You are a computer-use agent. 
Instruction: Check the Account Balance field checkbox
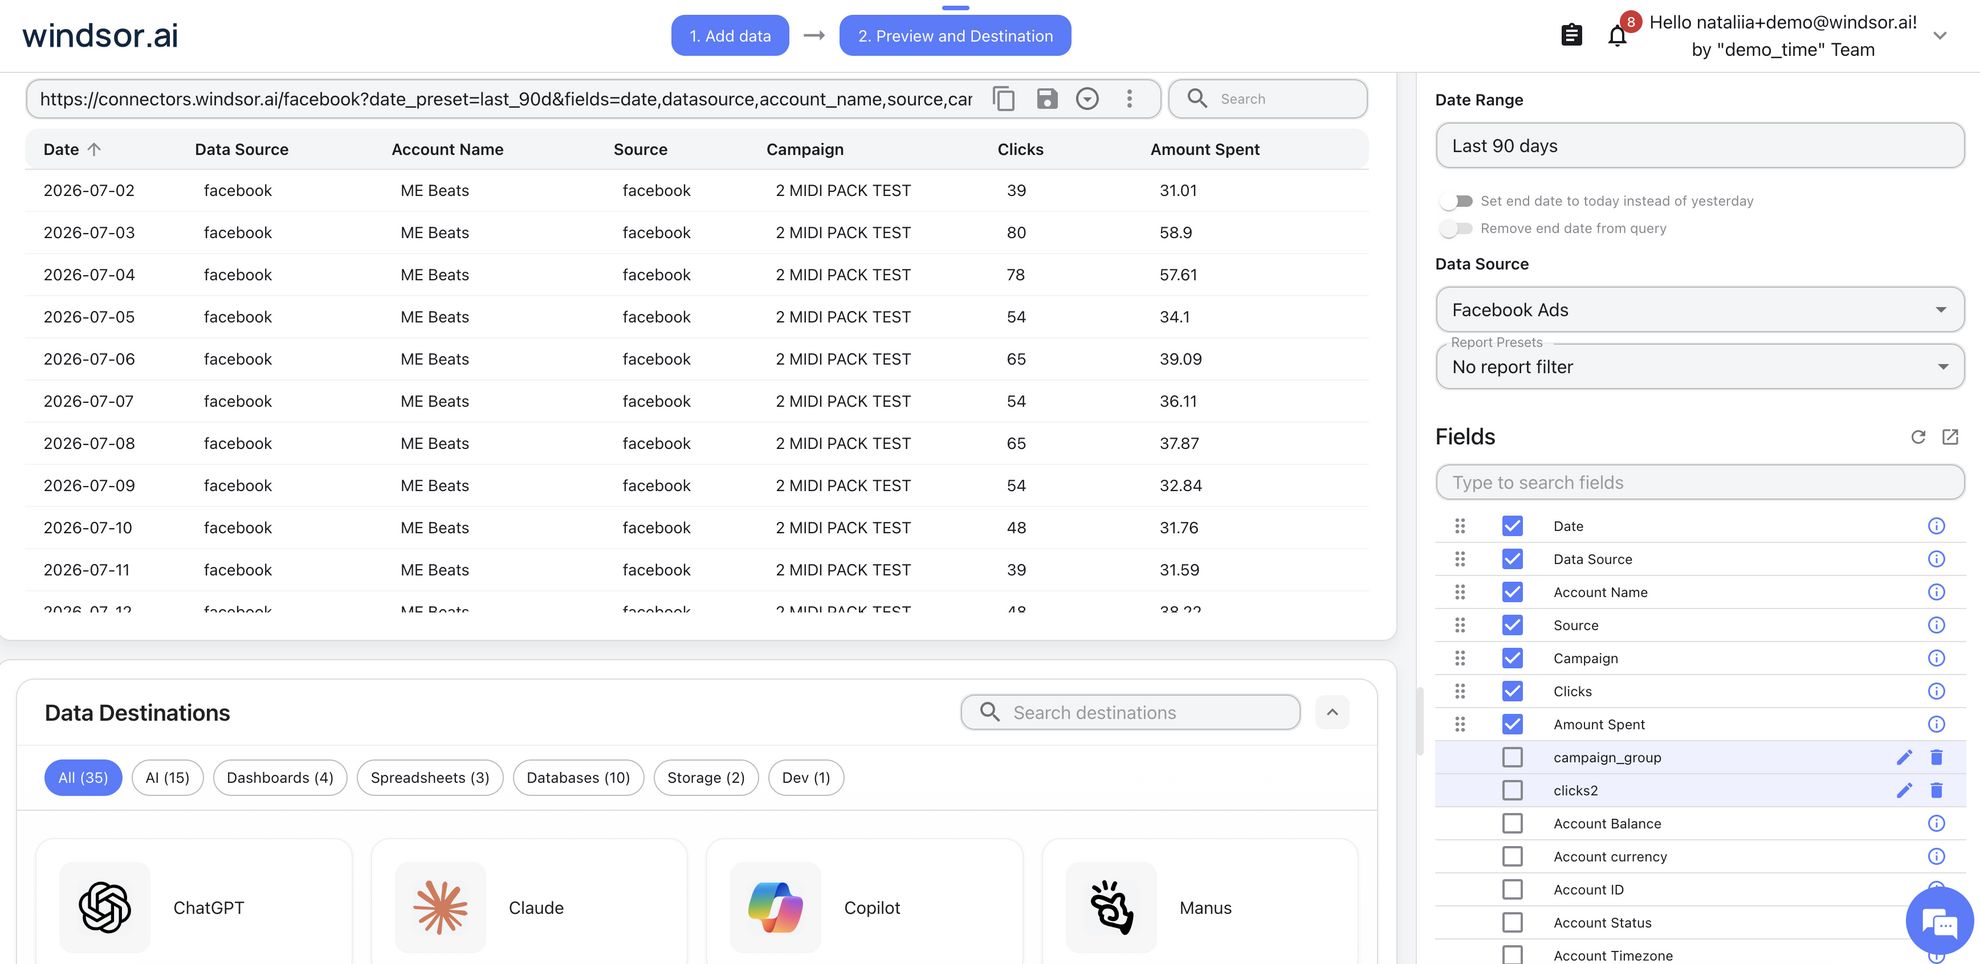pos(1512,823)
